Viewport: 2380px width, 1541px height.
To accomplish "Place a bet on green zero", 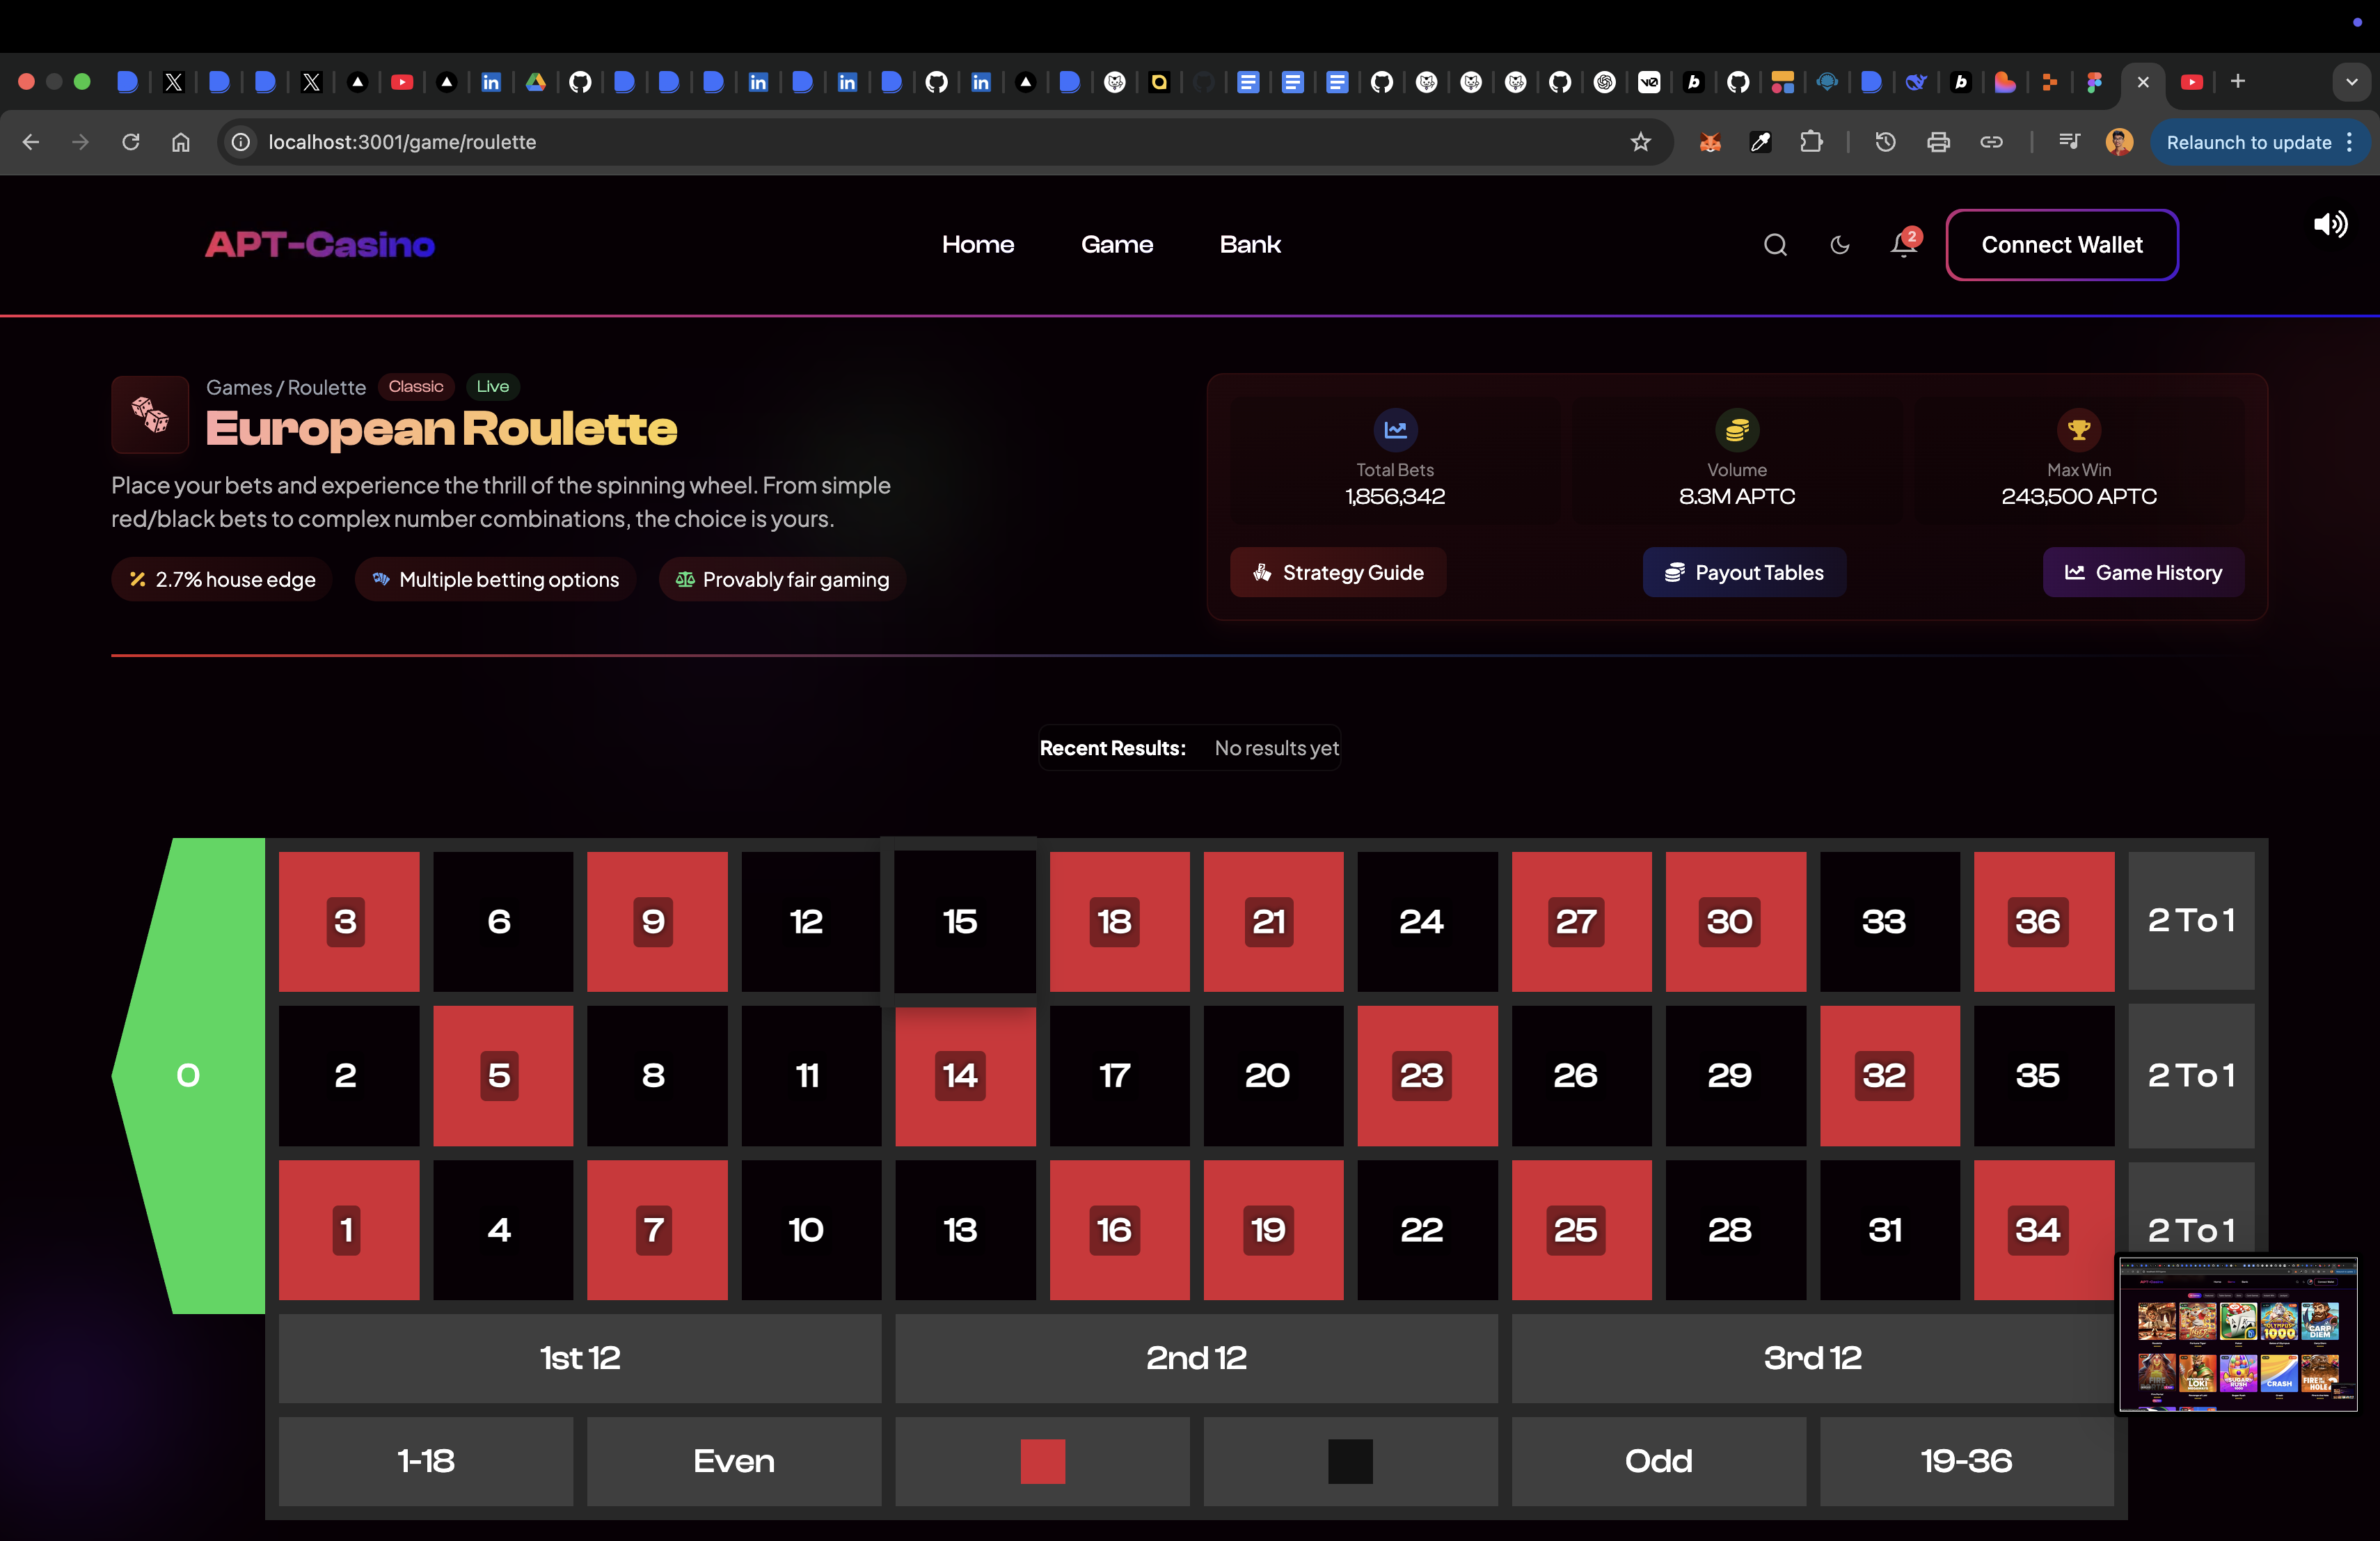I will click(188, 1075).
